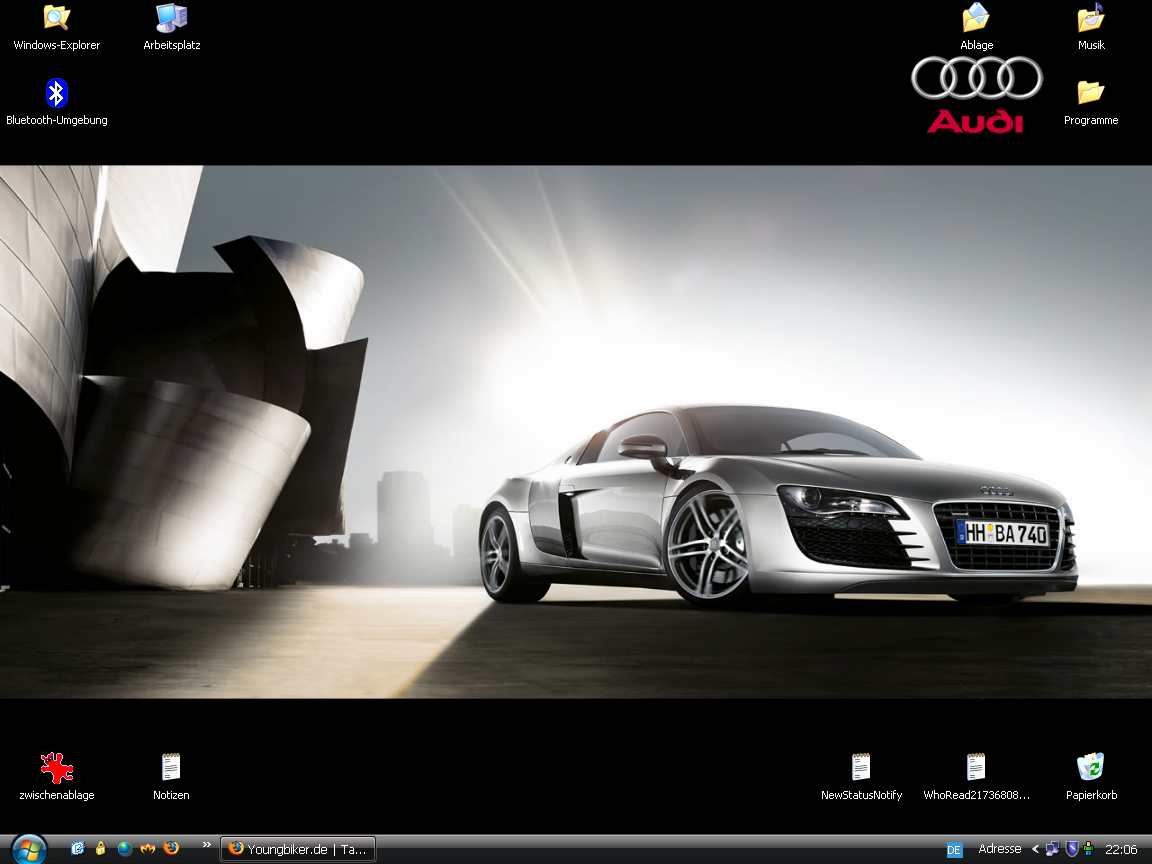Open the Windows-Explorer desktop icon
This screenshot has width=1152, height=864.
point(57,27)
